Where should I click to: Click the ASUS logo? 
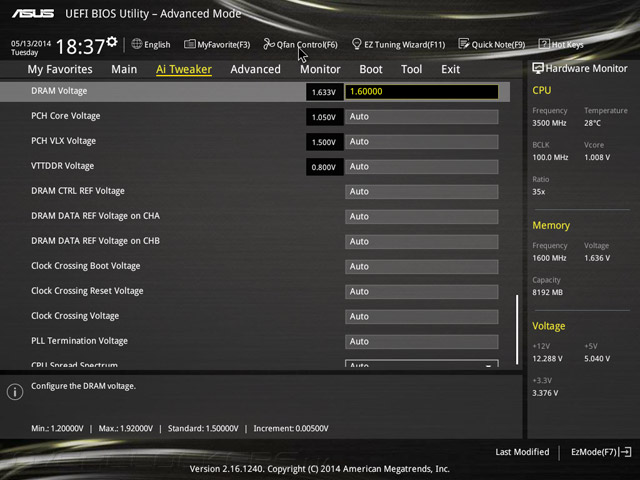pos(33,14)
